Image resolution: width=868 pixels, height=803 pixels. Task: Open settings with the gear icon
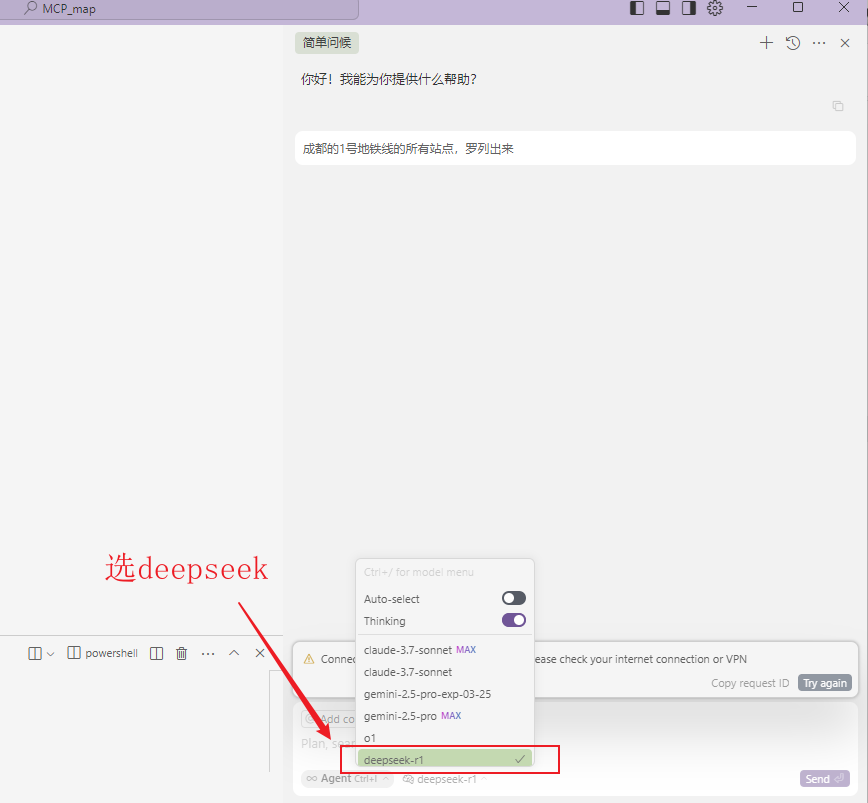[715, 8]
